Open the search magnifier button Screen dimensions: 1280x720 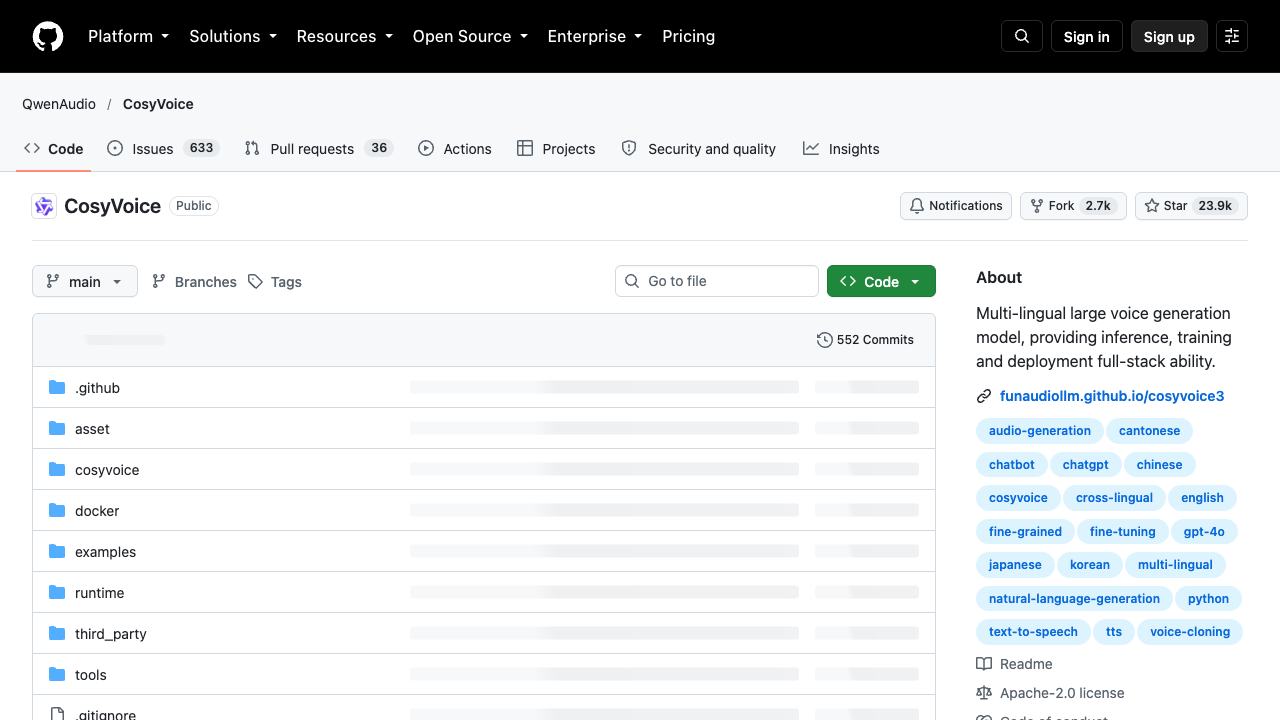tap(1022, 36)
